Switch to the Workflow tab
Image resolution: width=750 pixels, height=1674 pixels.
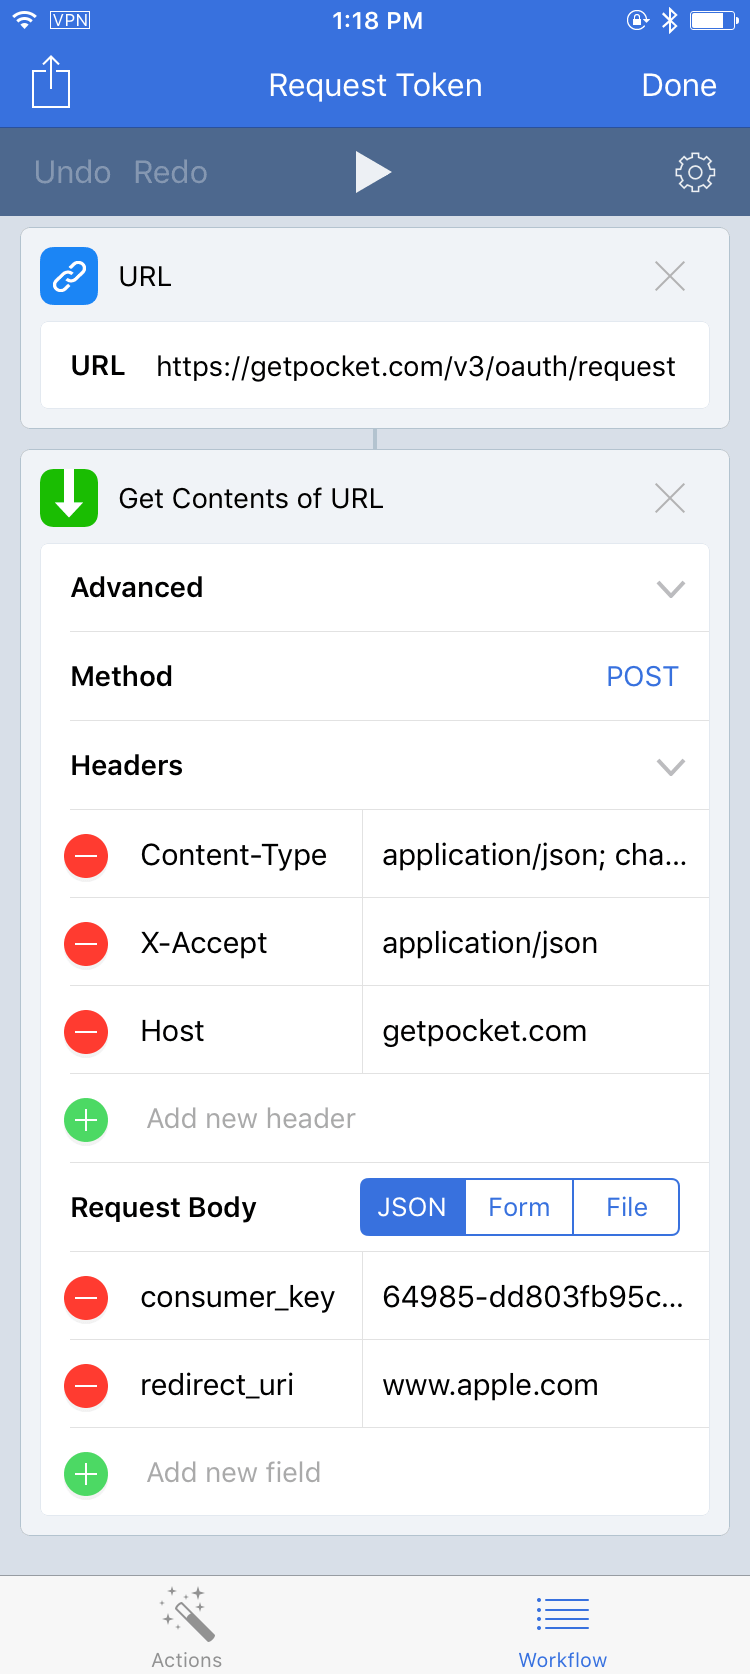[x=563, y=1626]
